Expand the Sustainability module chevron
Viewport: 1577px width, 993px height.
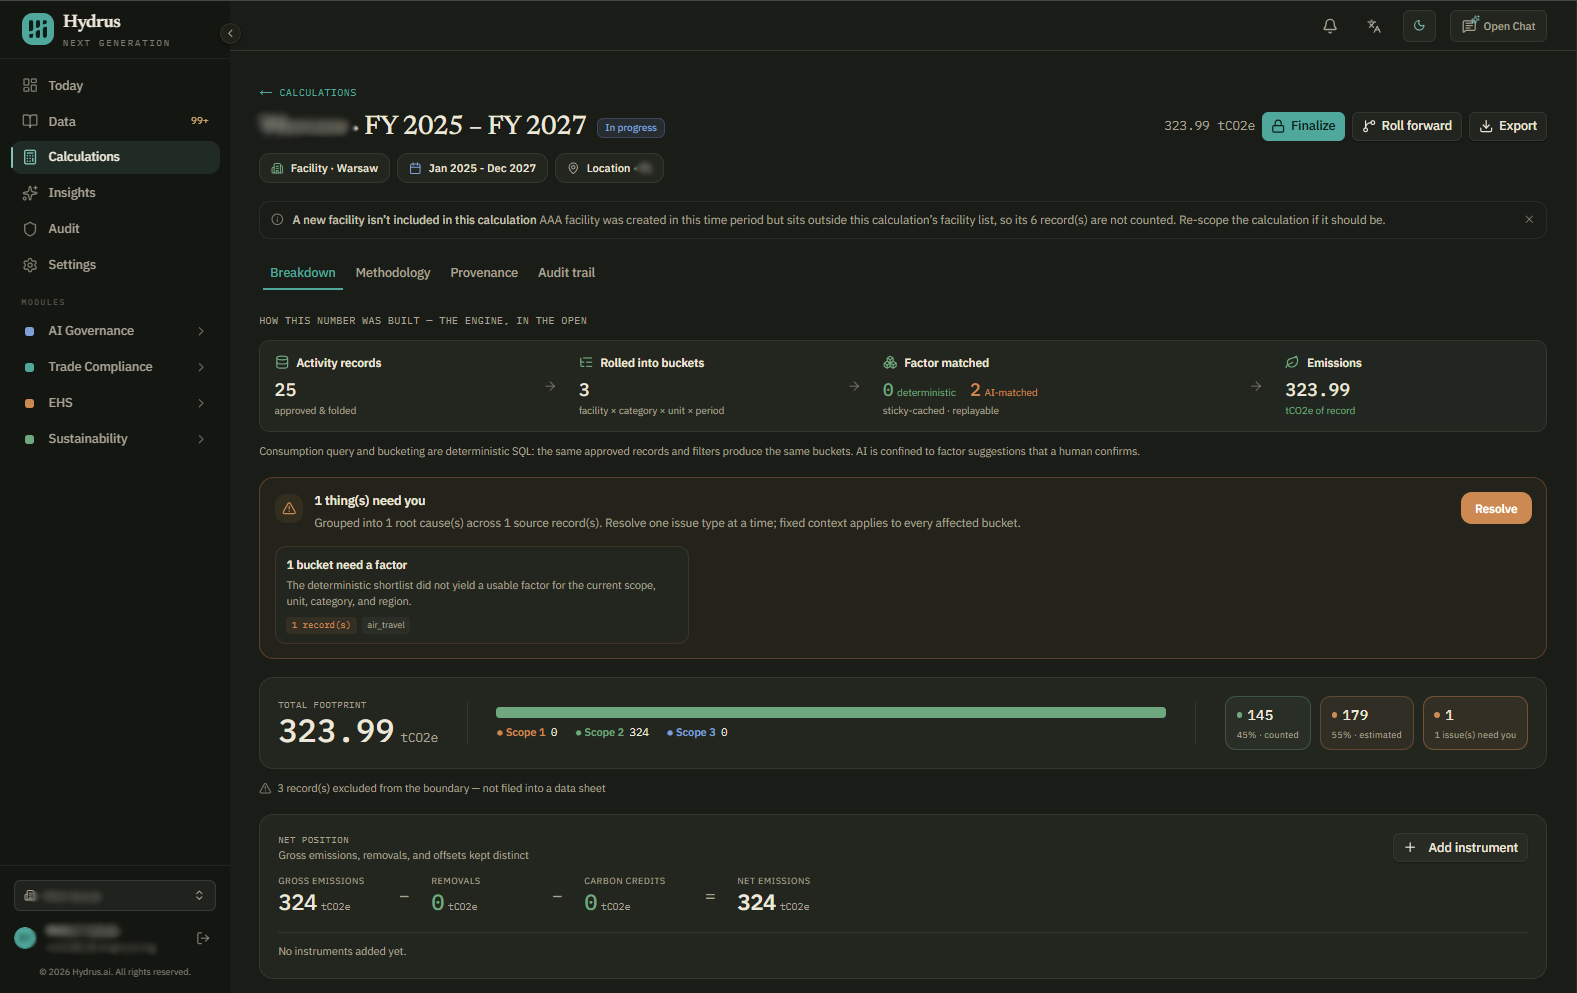click(201, 439)
